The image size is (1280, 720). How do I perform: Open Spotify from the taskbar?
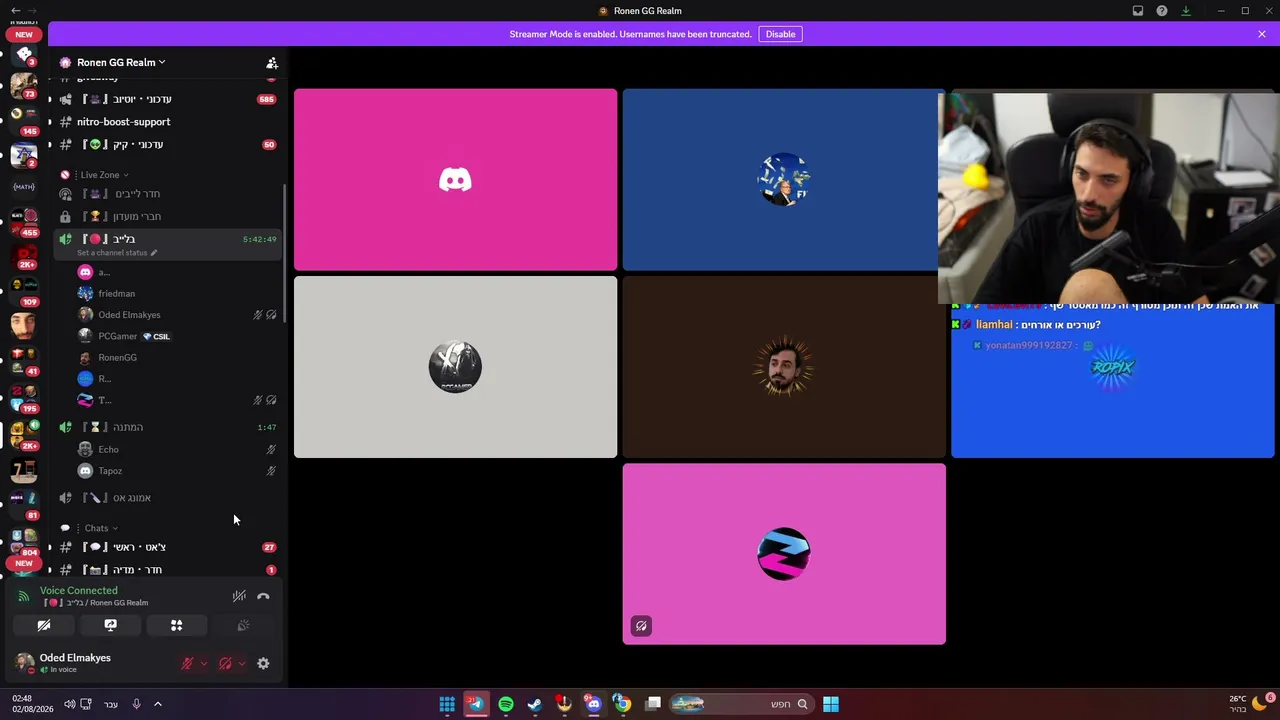pos(506,704)
